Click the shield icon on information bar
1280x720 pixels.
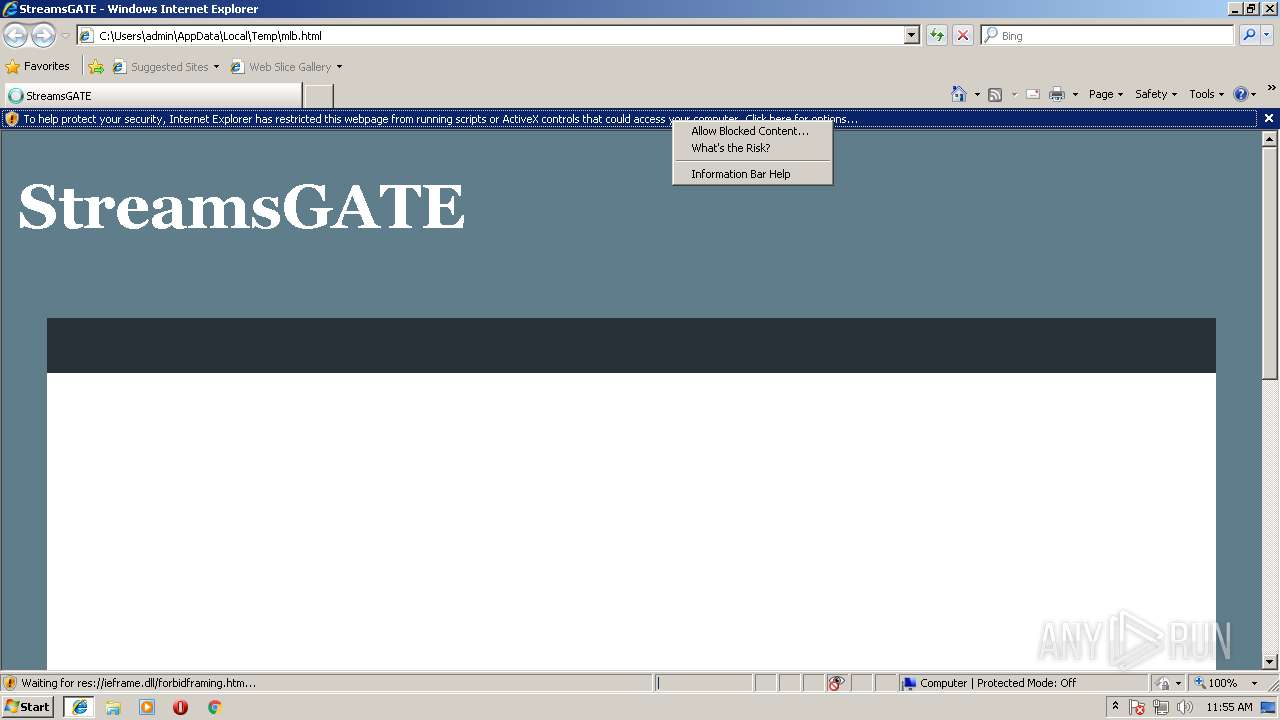pyautogui.click(x=12, y=119)
